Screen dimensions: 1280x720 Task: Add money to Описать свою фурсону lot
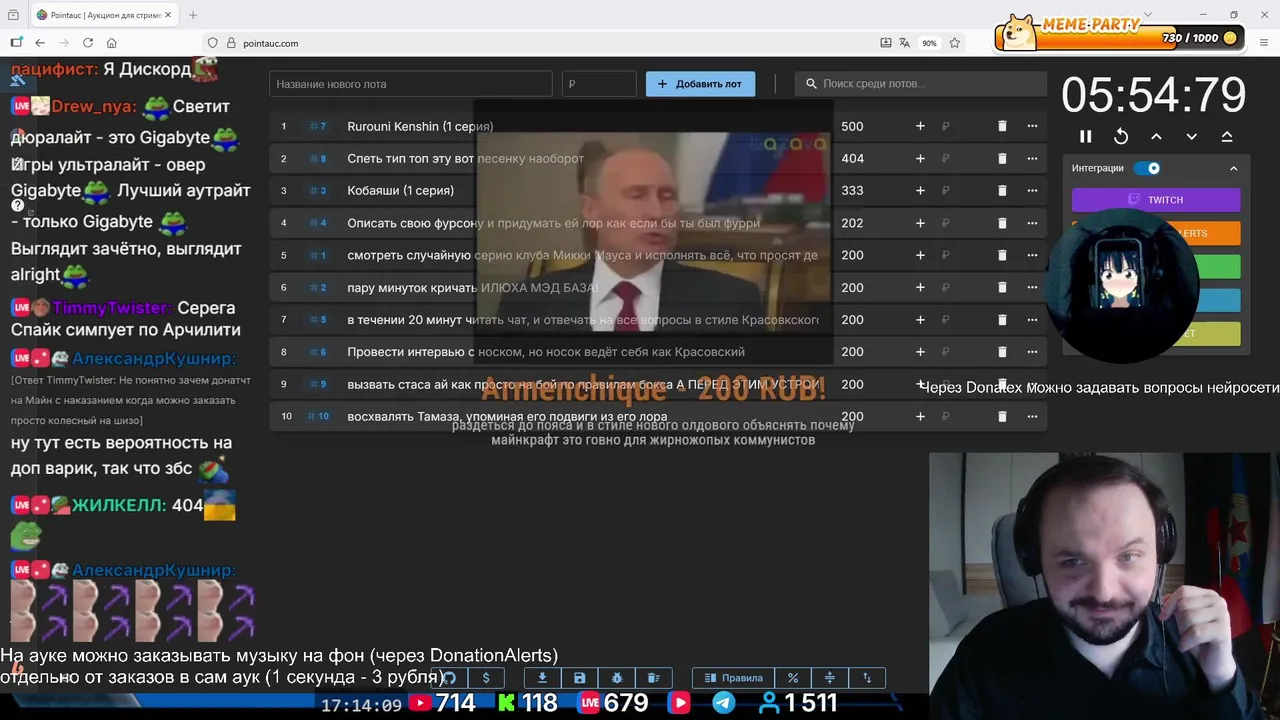pyautogui.click(x=920, y=223)
